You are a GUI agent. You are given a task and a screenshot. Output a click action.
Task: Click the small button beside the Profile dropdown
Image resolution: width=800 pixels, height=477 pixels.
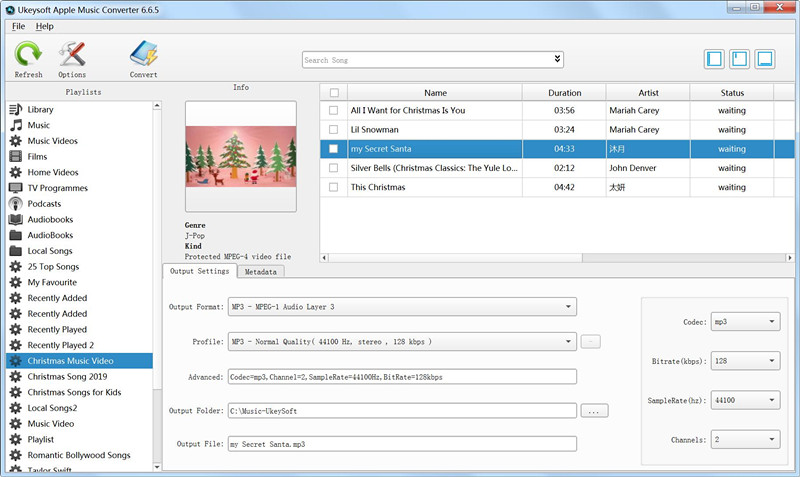click(591, 341)
